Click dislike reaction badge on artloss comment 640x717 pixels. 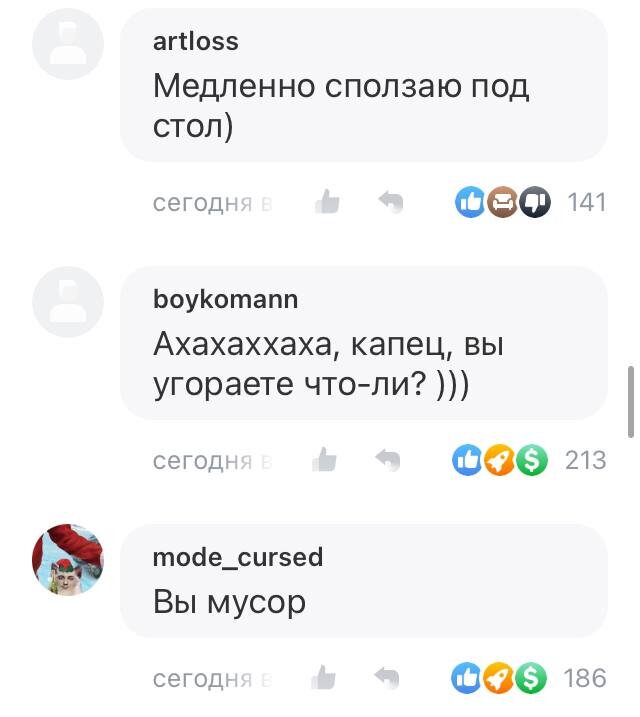535,202
